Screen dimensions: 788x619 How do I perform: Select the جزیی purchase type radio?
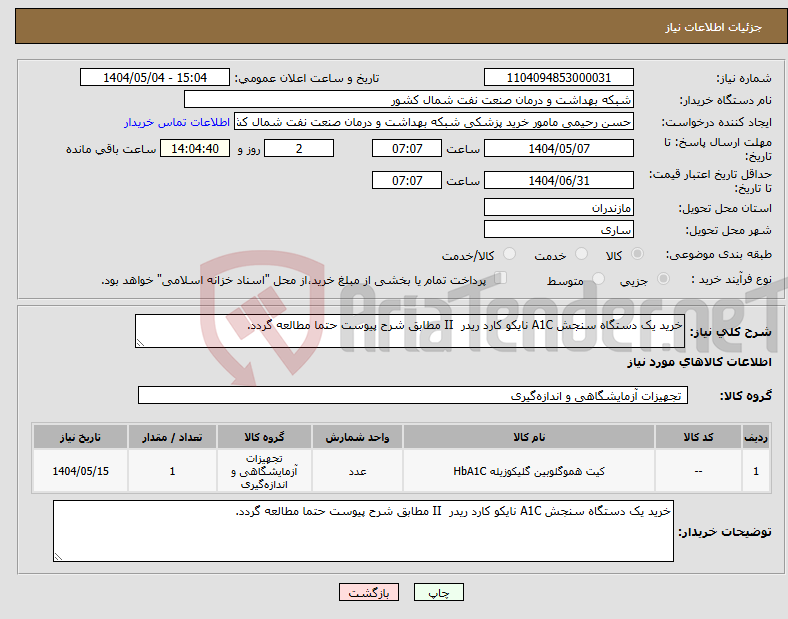coord(663,279)
